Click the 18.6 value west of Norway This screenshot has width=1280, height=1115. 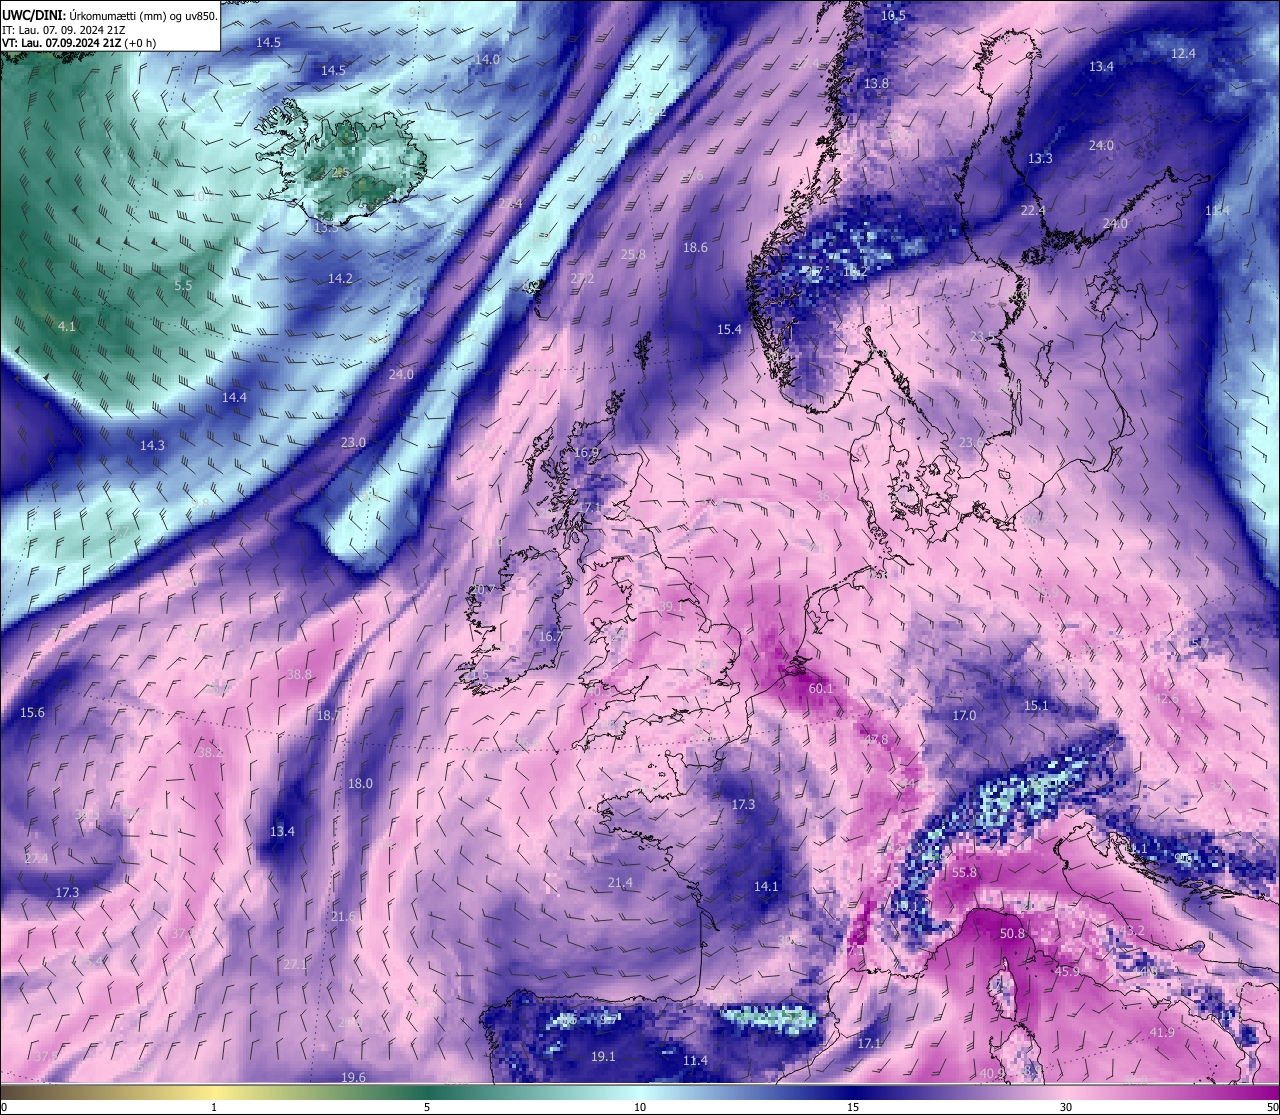(x=695, y=248)
